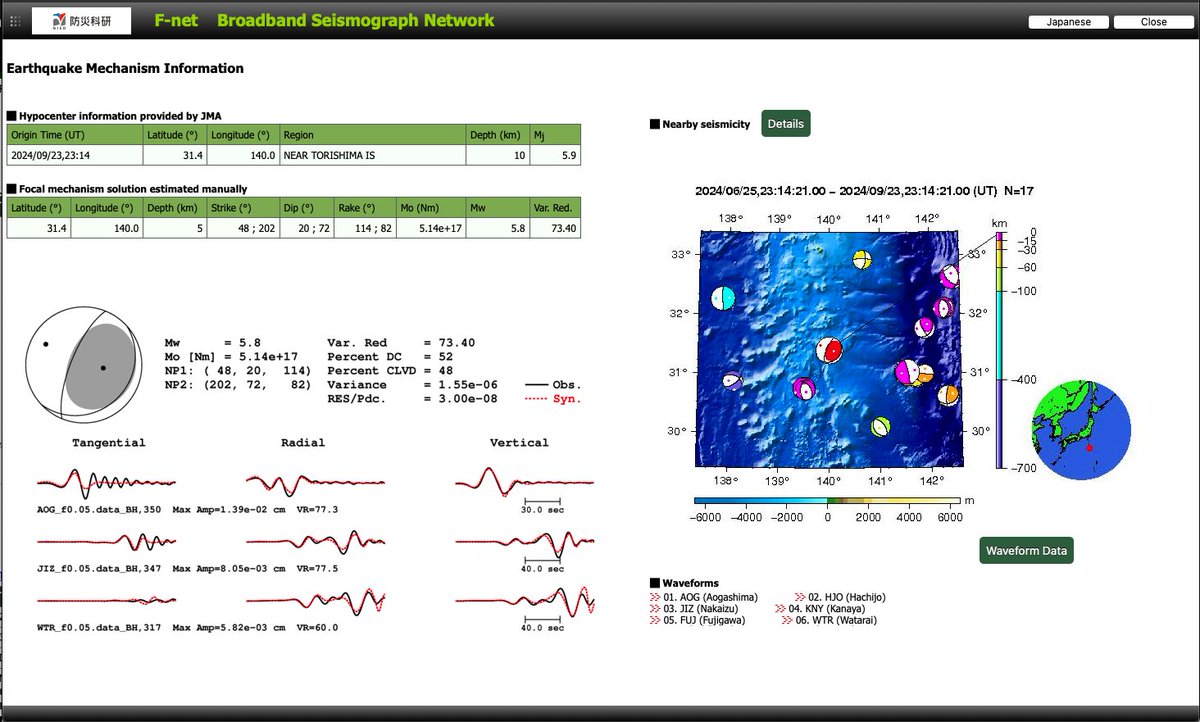Viewport: 1200px width, 722px height.
Task: Open waveform 01. AOG (Aogashima)
Action: coord(703,597)
